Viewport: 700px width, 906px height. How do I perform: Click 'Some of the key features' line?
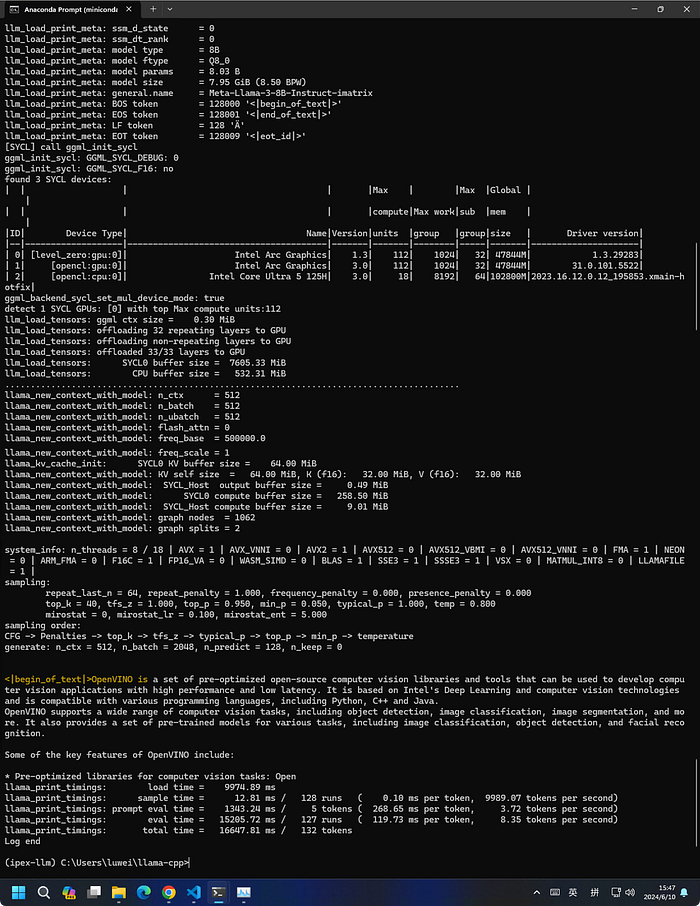point(120,755)
